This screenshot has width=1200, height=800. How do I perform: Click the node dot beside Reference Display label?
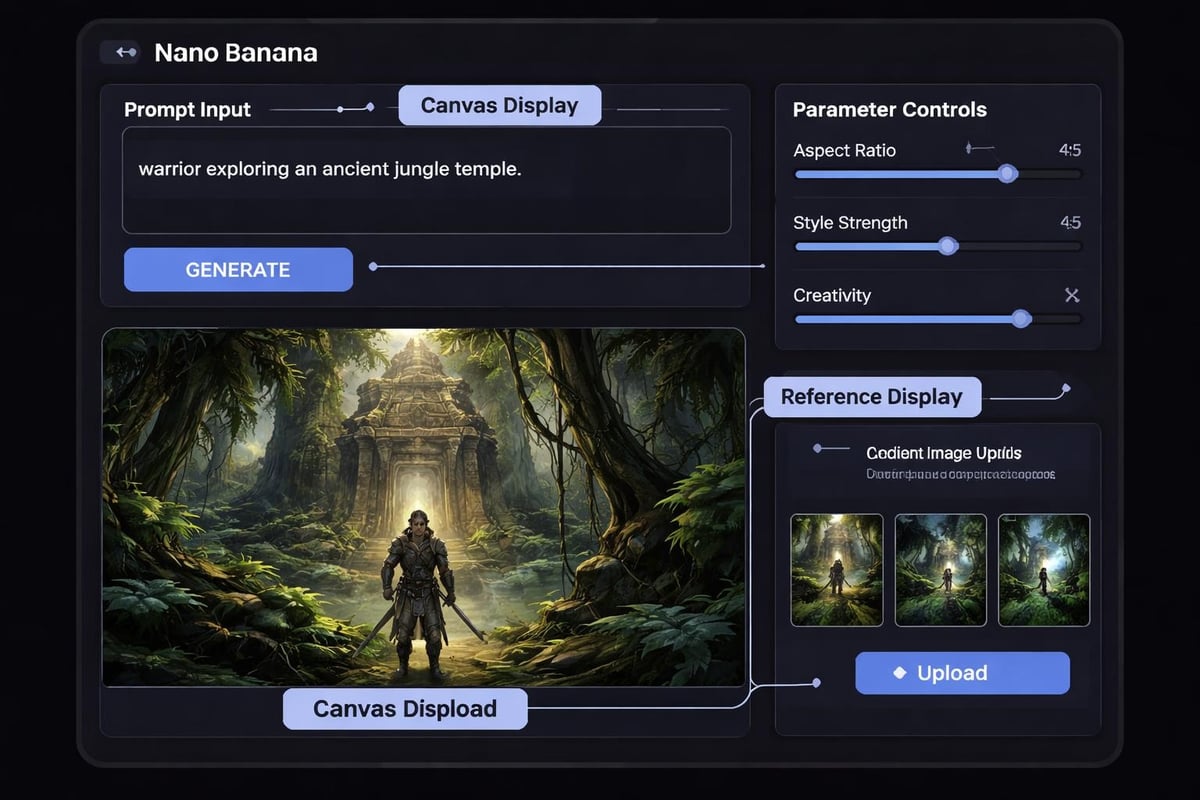tap(1067, 389)
